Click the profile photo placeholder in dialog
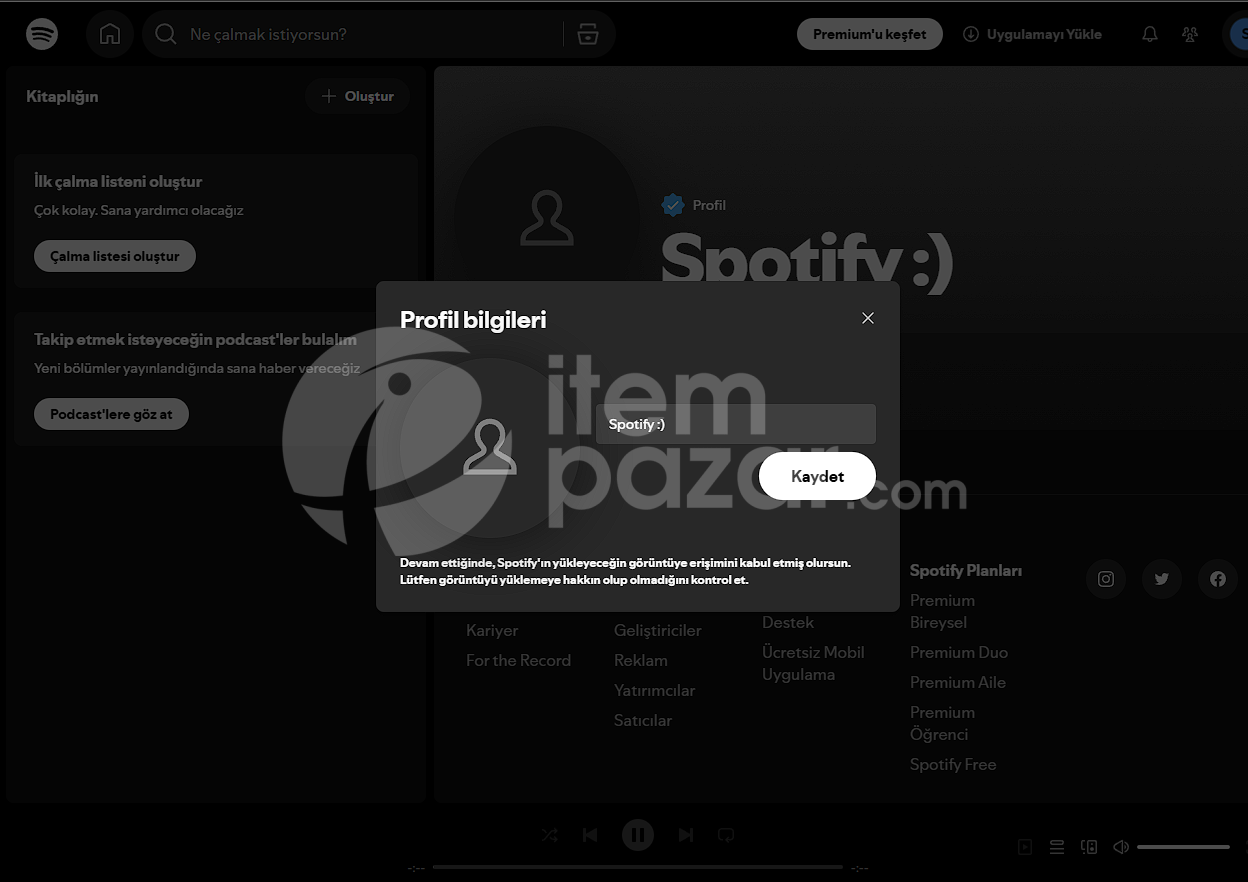1248x882 pixels. (x=490, y=447)
